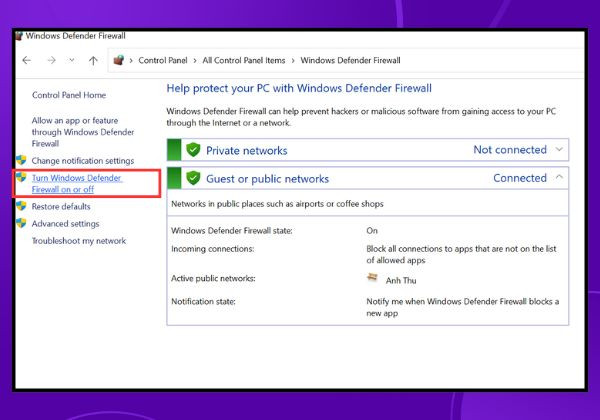600x420 pixels.
Task: Click the Guest or public networks heading
Action: point(267,179)
